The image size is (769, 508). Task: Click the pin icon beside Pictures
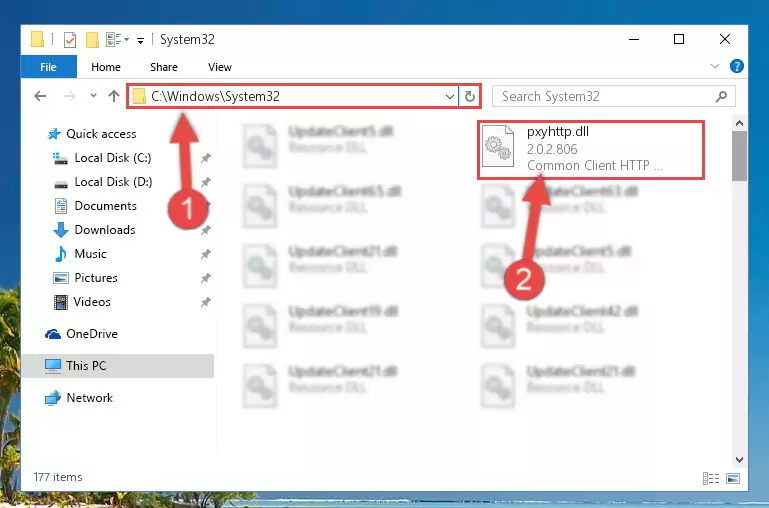tap(205, 278)
